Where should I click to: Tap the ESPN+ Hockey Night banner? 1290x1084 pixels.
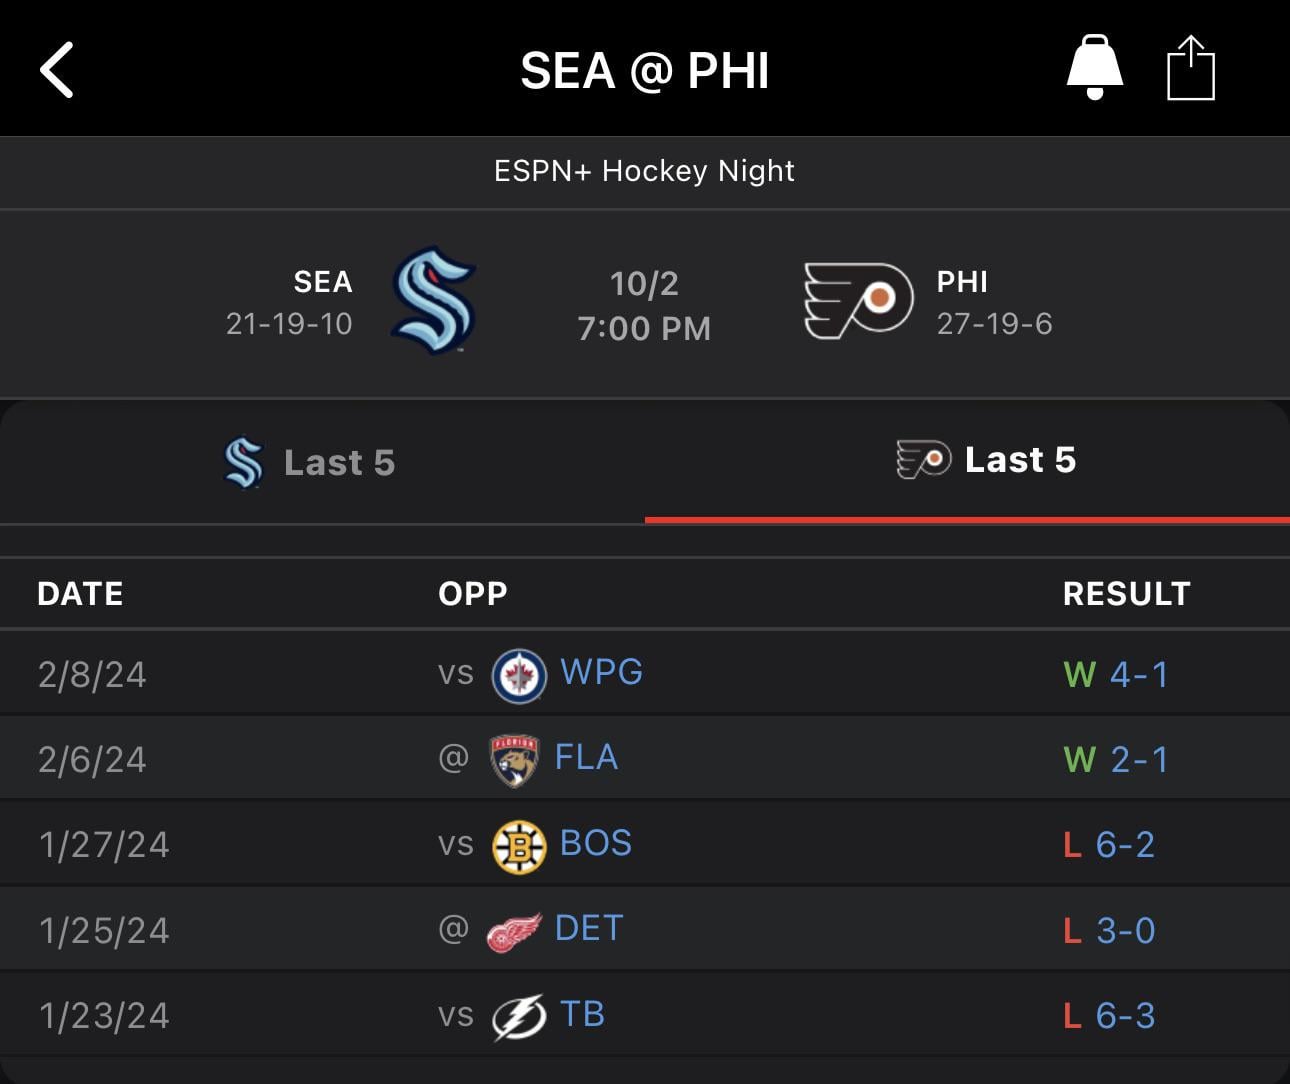tap(644, 171)
